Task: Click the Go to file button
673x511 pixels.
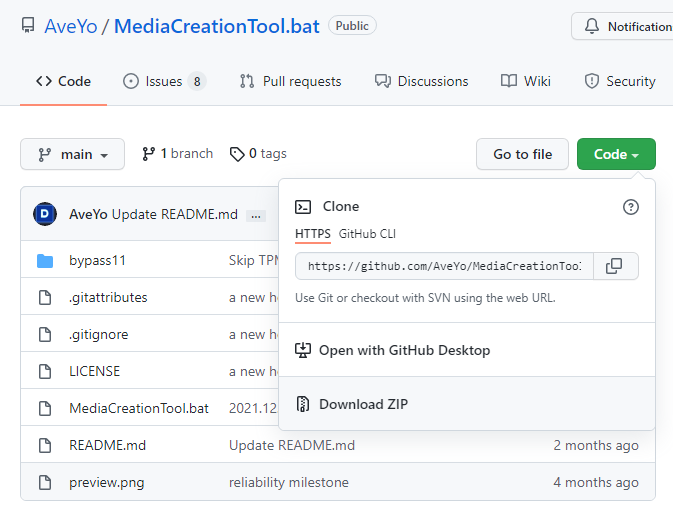Action: click(x=522, y=154)
